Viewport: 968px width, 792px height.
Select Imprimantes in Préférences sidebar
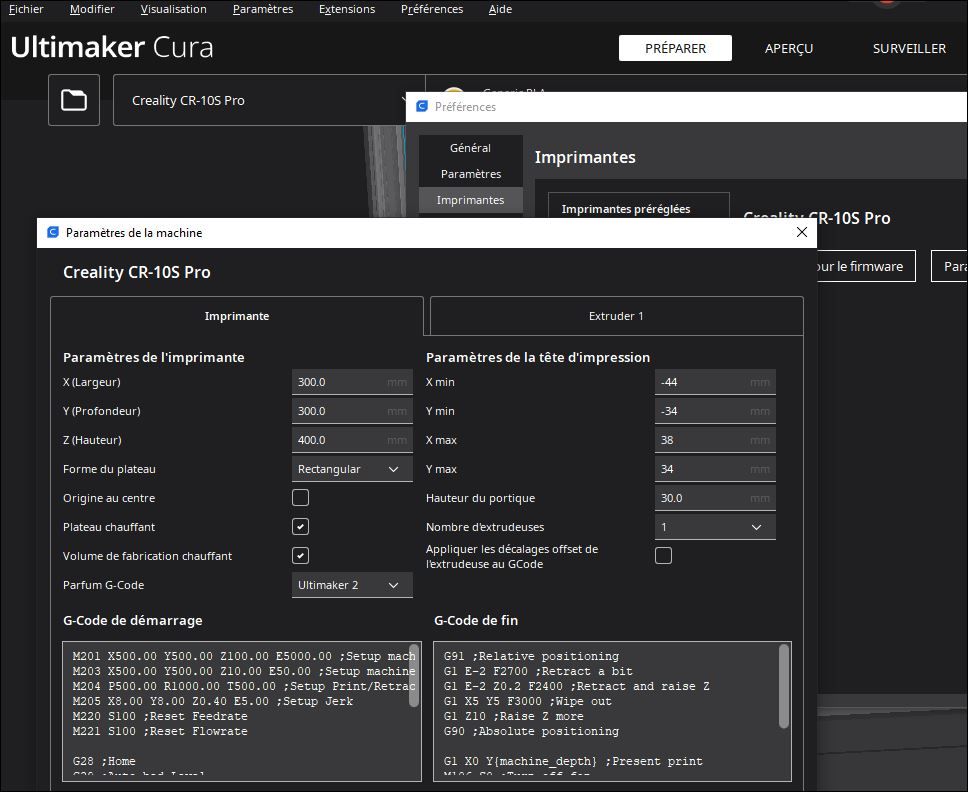pos(470,200)
